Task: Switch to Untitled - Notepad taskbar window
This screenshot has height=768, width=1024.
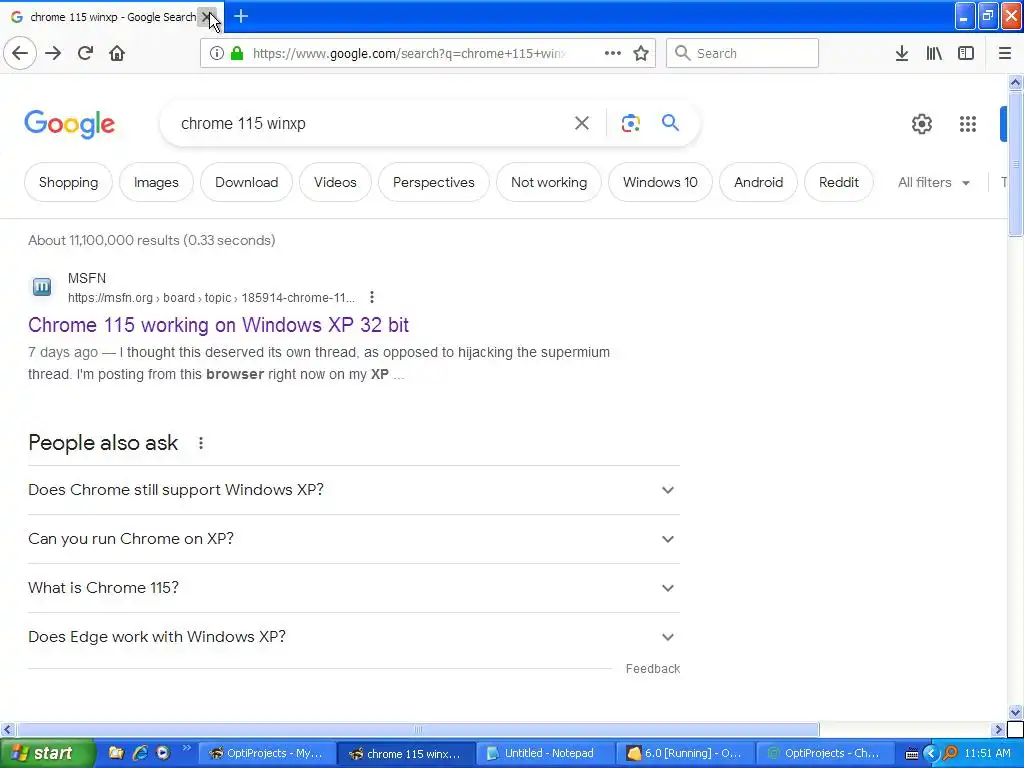Action: click(545, 753)
